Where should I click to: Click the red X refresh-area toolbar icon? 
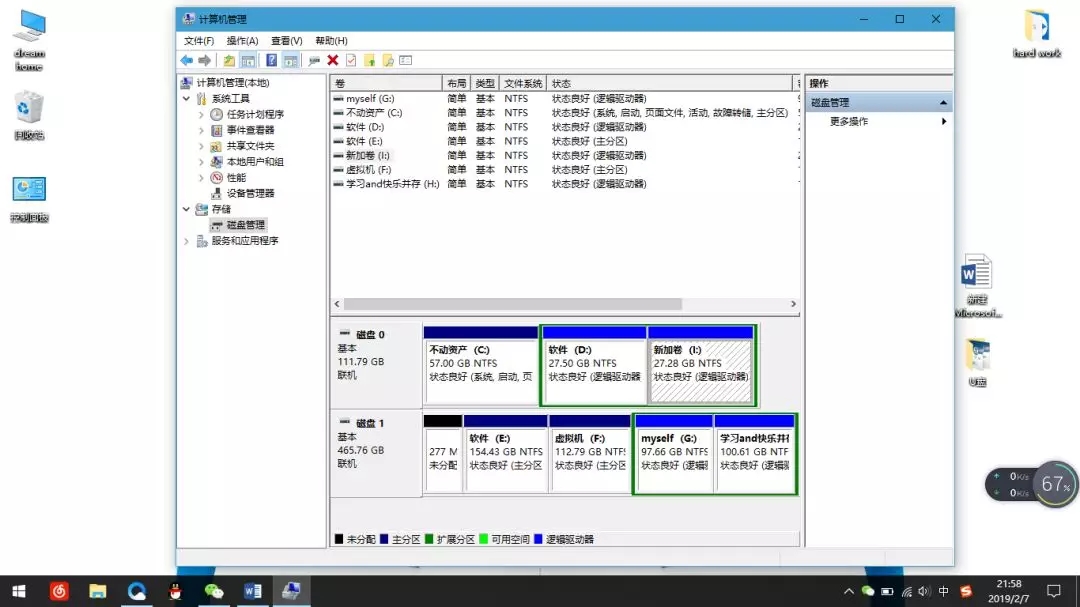(x=332, y=60)
